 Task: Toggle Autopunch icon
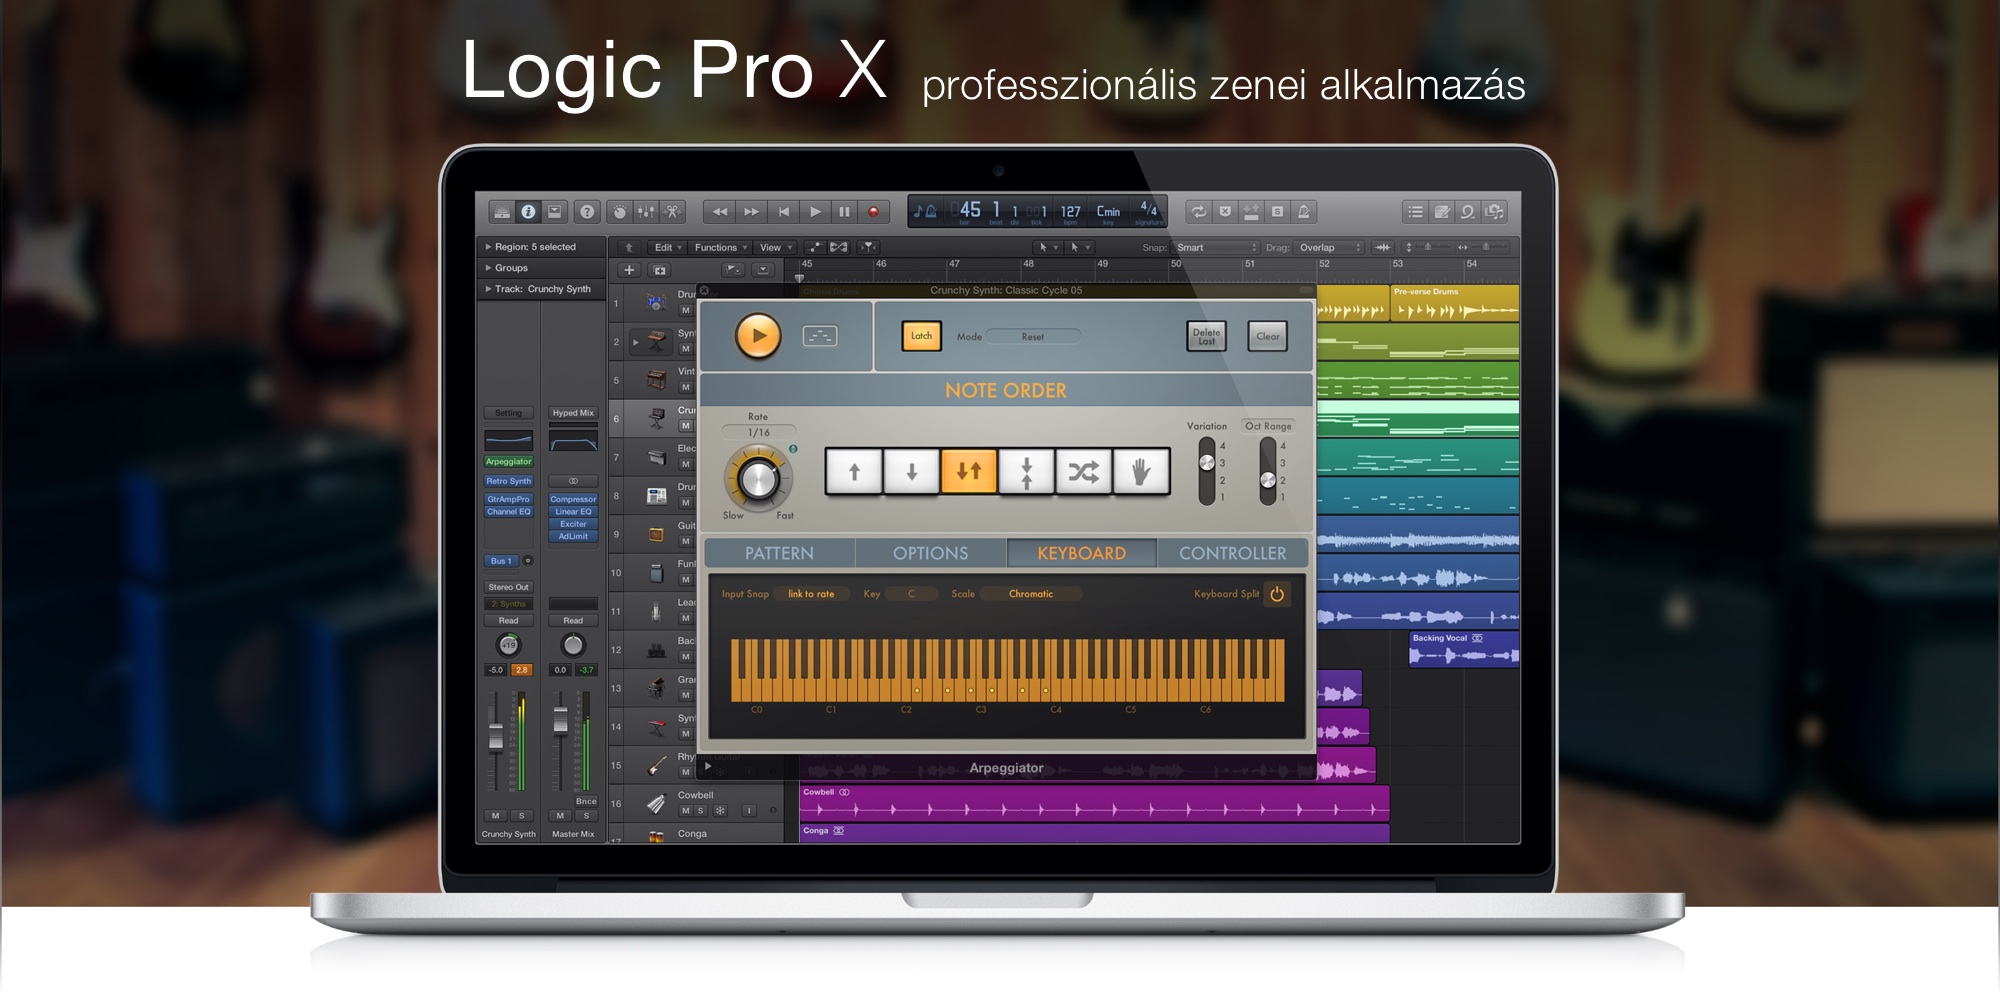pos(1251,212)
